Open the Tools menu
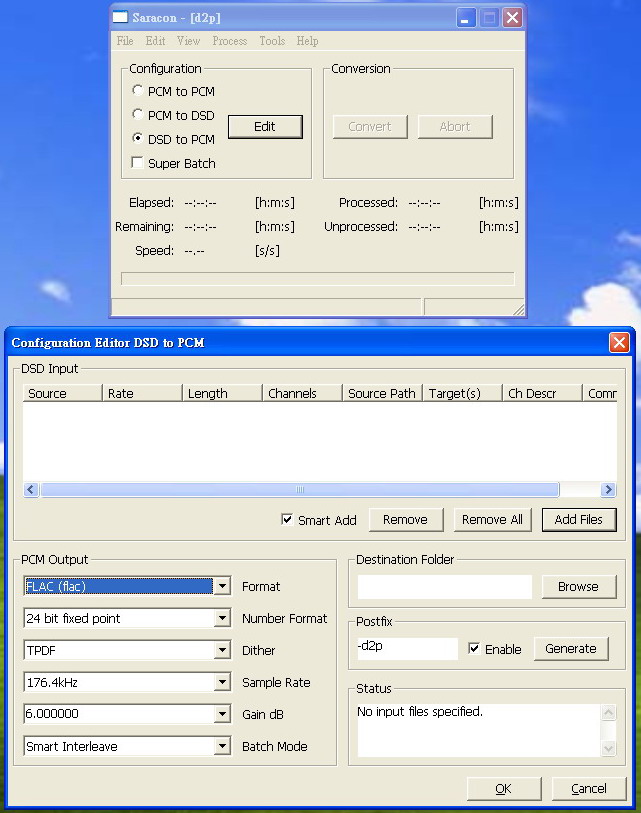 coord(272,41)
